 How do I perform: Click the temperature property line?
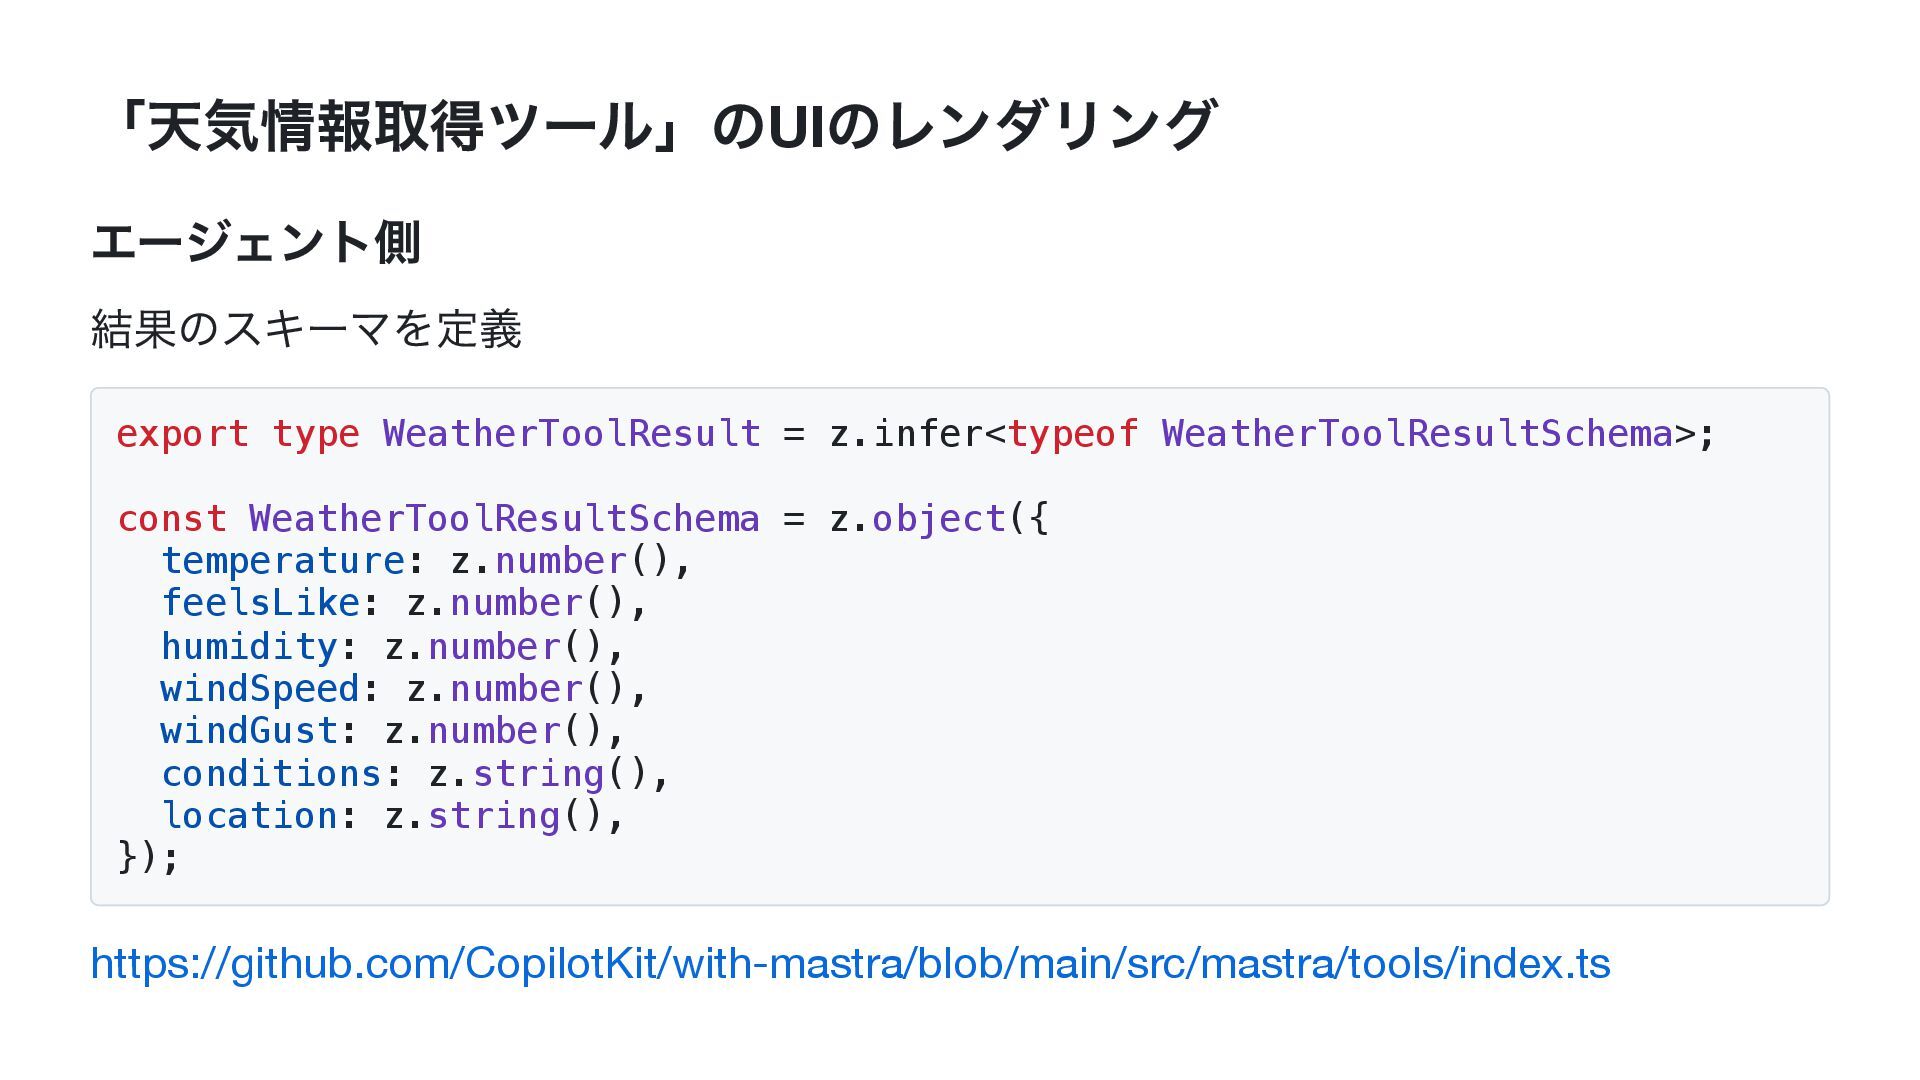point(426,561)
